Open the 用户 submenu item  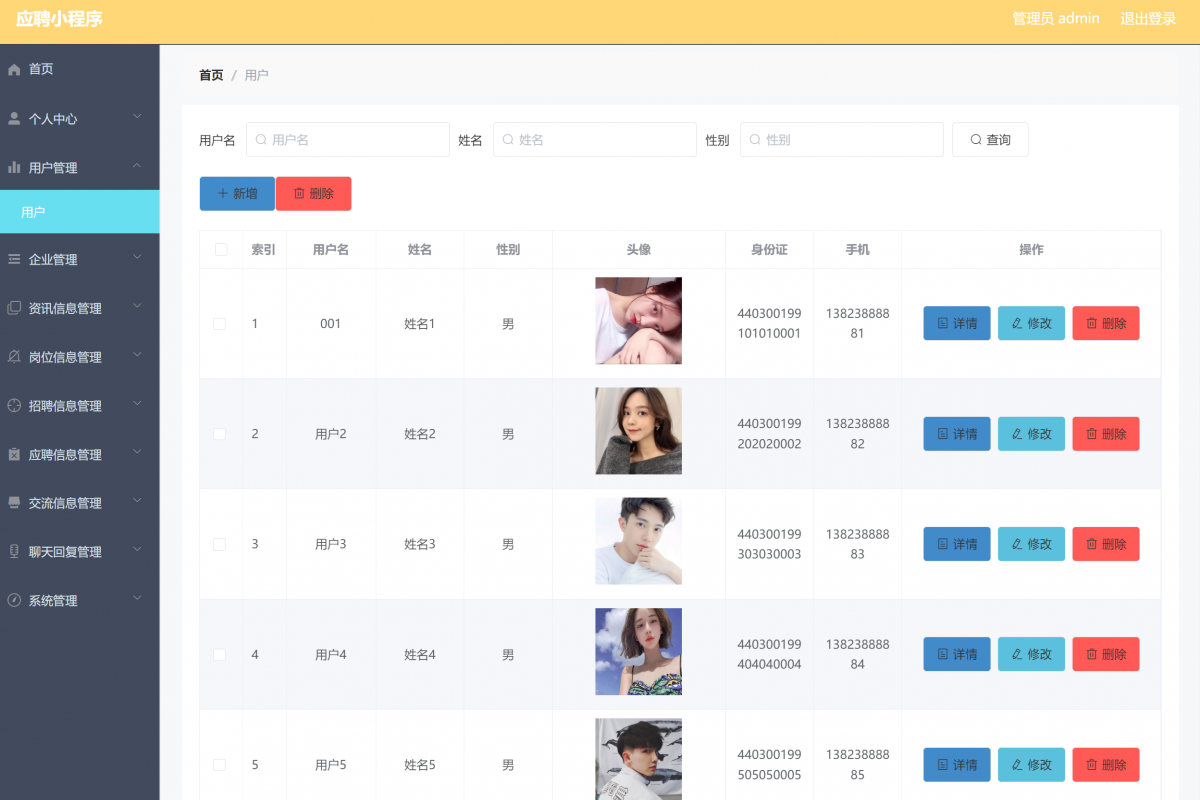pos(80,212)
